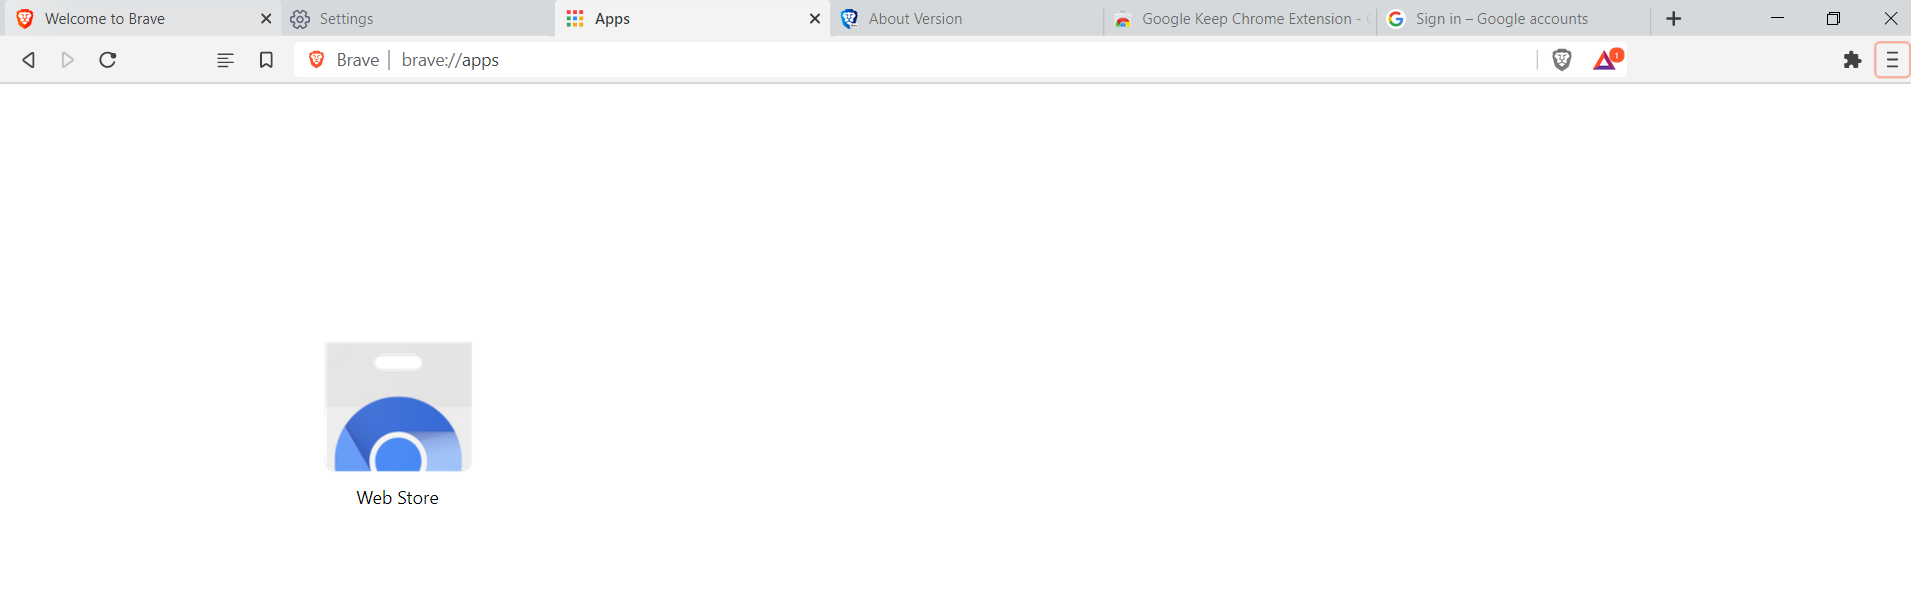
Task: Close the Brave browser window
Action: point(1890,18)
